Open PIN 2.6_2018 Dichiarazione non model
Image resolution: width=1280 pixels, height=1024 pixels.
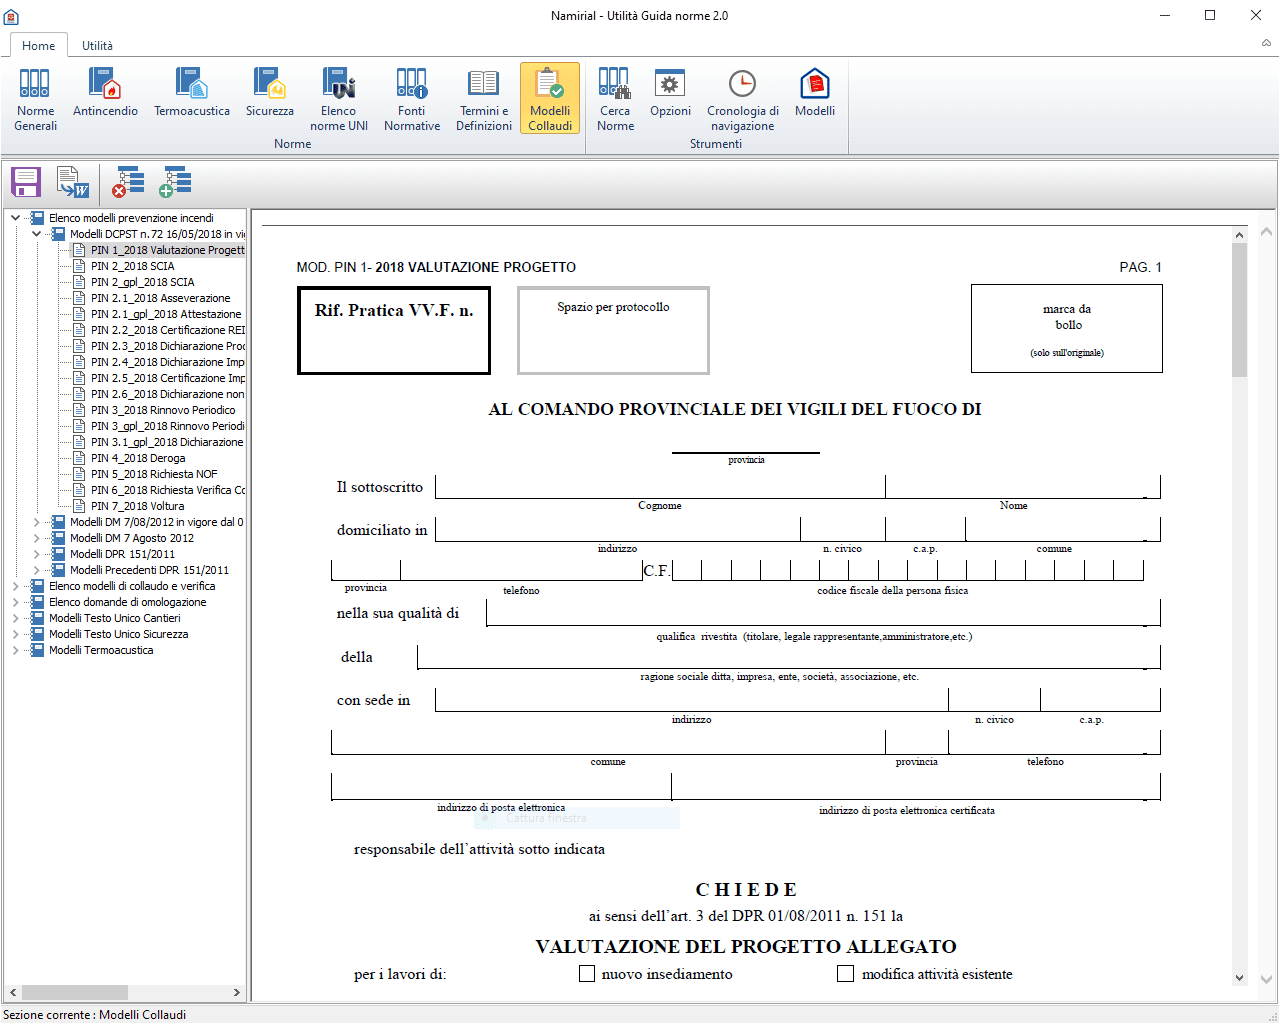tap(167, 394)
